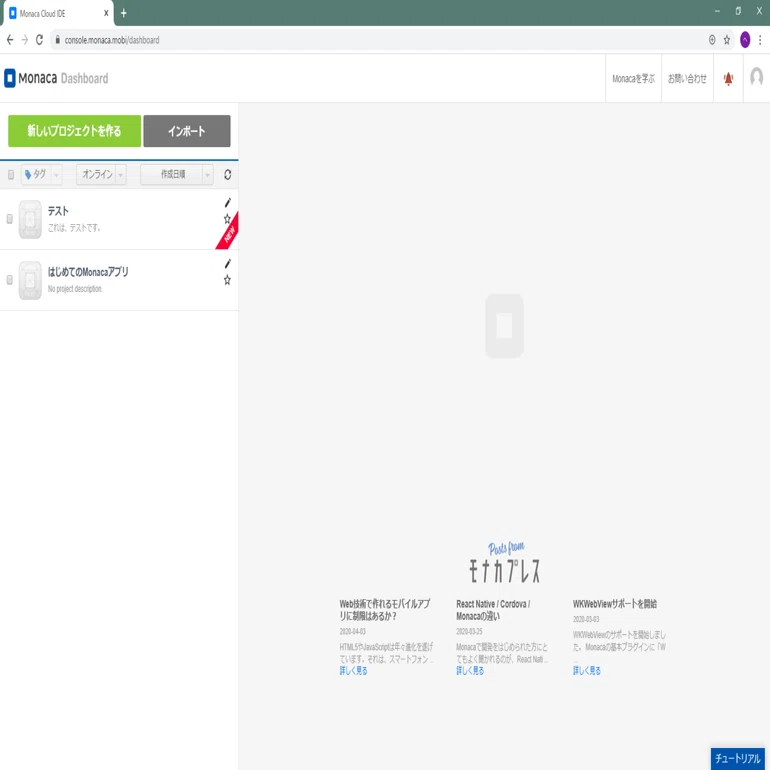Open the Chrome profile avatar

(745, 40)
